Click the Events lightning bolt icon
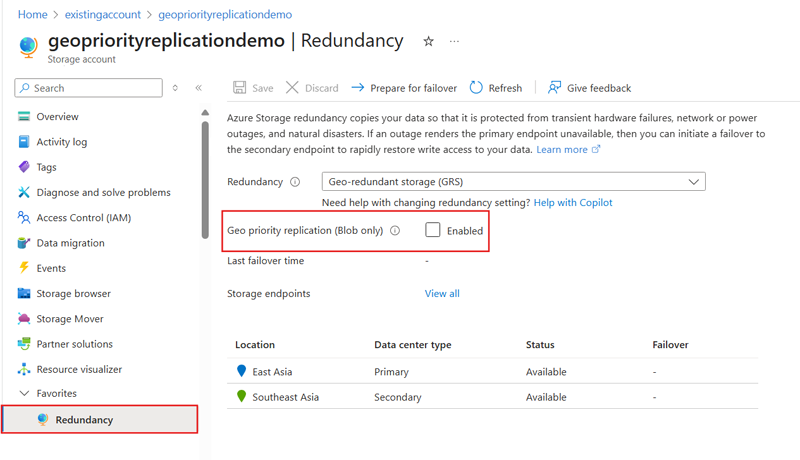 (24, 268)
